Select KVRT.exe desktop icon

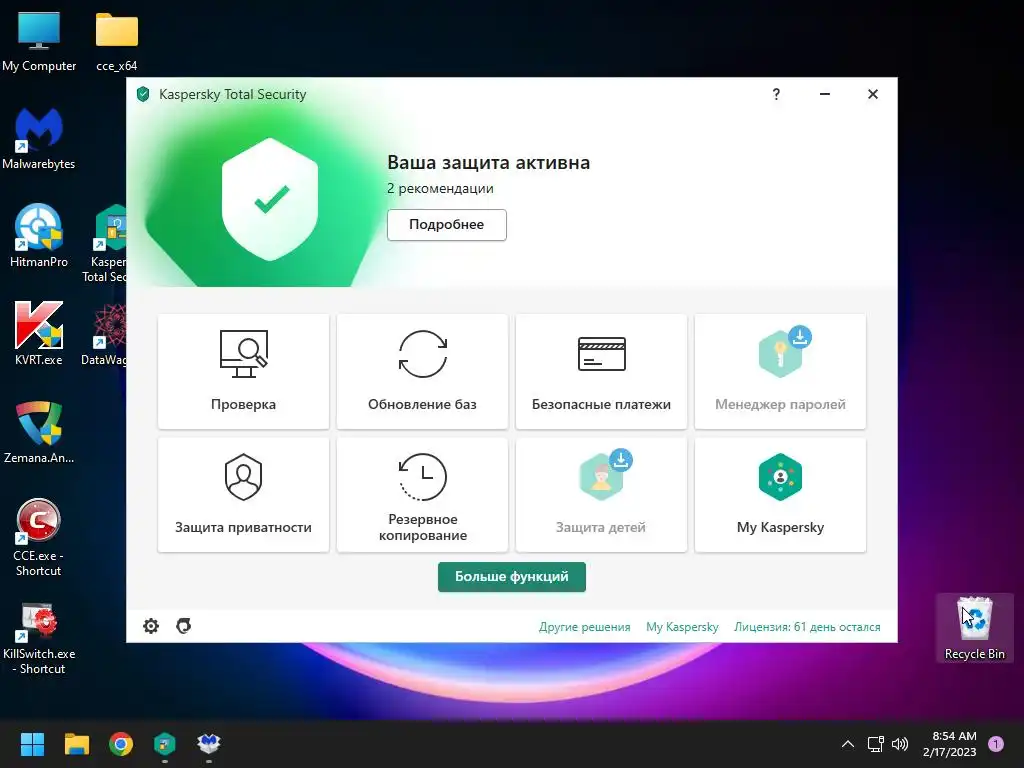[x=39, y=333]
